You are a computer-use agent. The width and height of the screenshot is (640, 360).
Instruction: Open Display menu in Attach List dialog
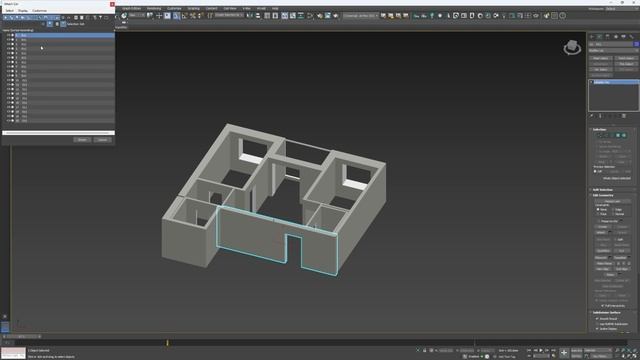23,11
